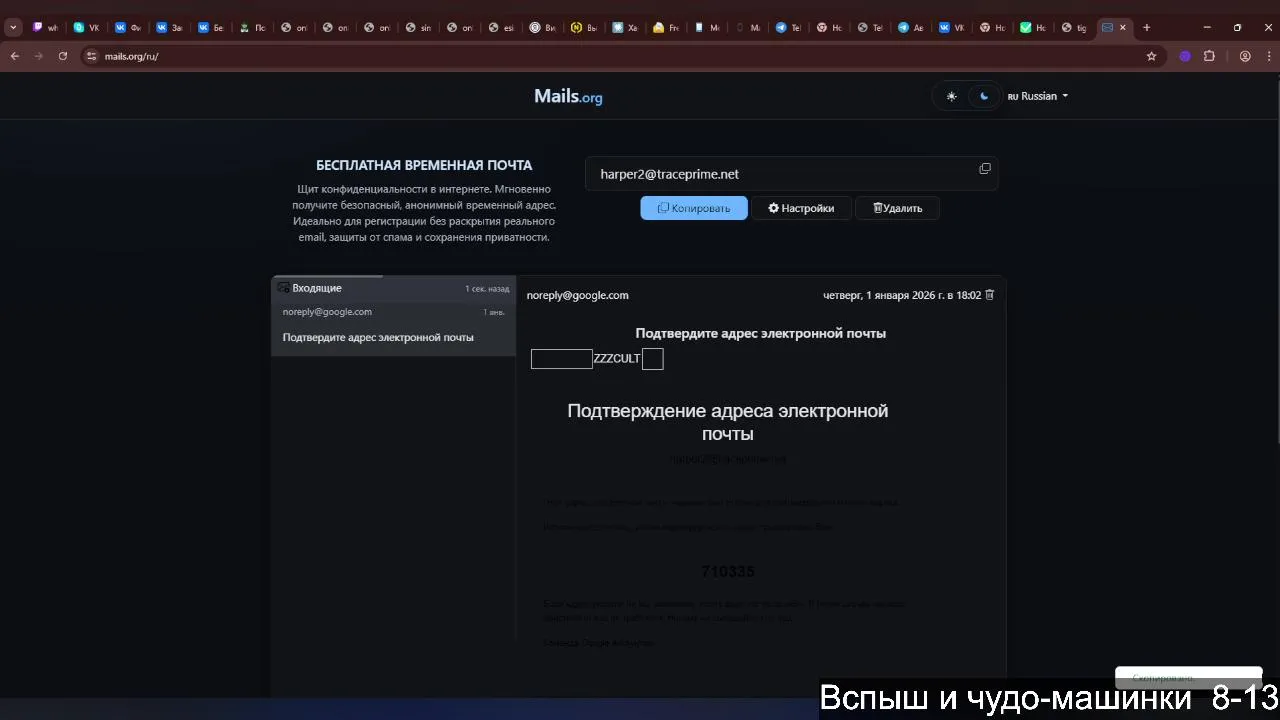Switch to the Twitch 'wh' tab
Viewport: 1280px width, 720px height.
[45, 27]
